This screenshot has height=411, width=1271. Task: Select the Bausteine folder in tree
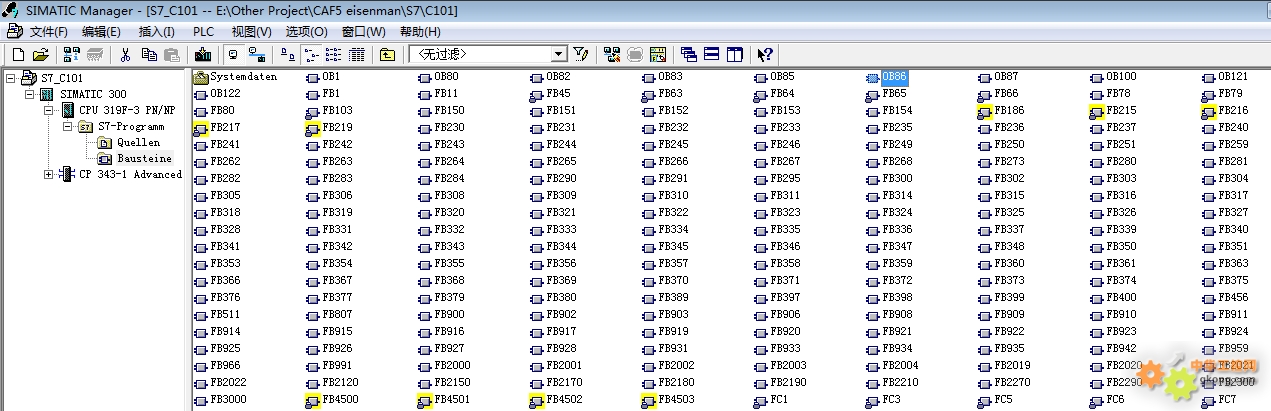[144, 158]
